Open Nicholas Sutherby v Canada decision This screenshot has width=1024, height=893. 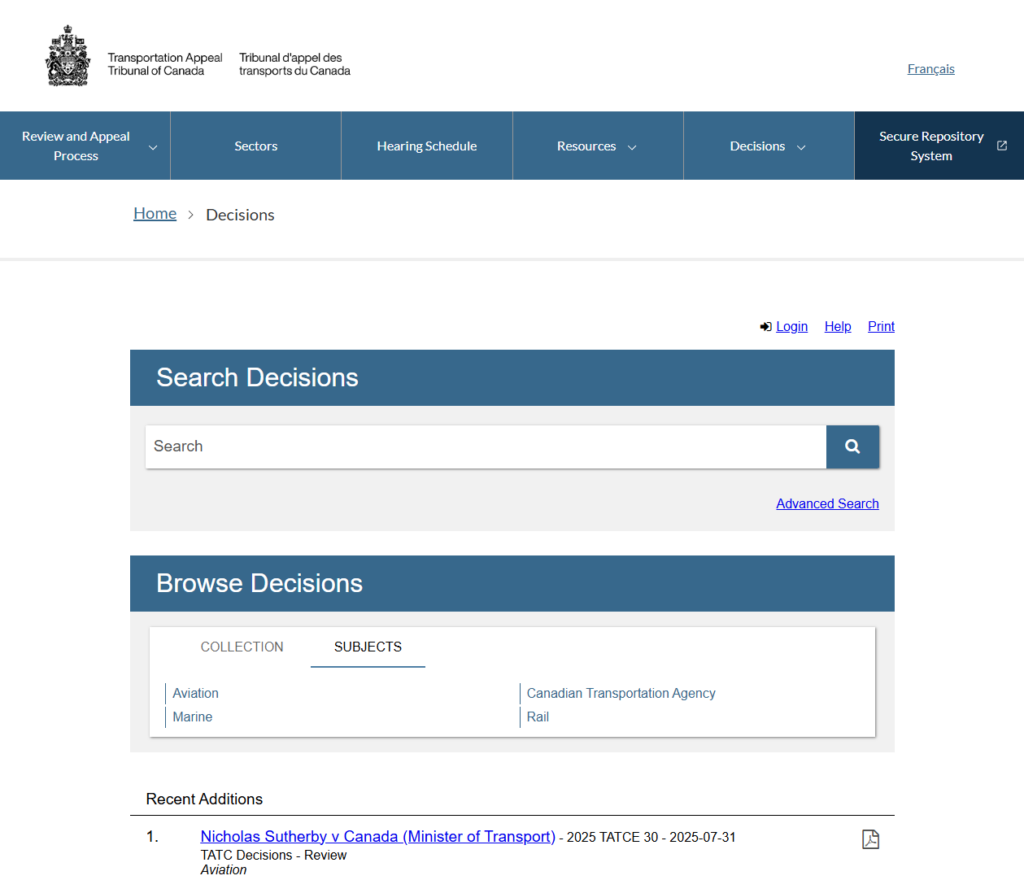377,837
